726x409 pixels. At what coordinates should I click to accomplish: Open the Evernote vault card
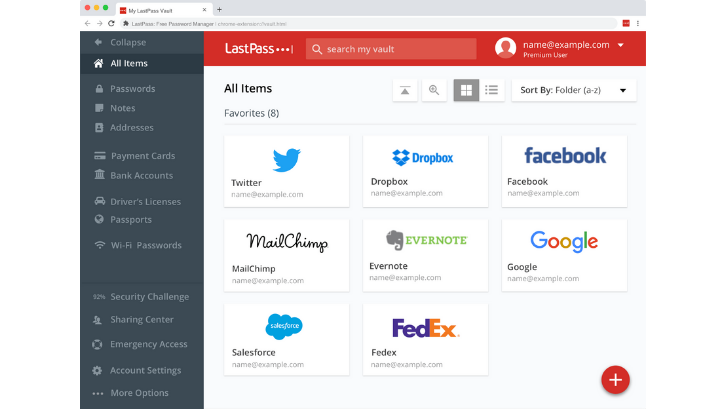tap(426, 256)
